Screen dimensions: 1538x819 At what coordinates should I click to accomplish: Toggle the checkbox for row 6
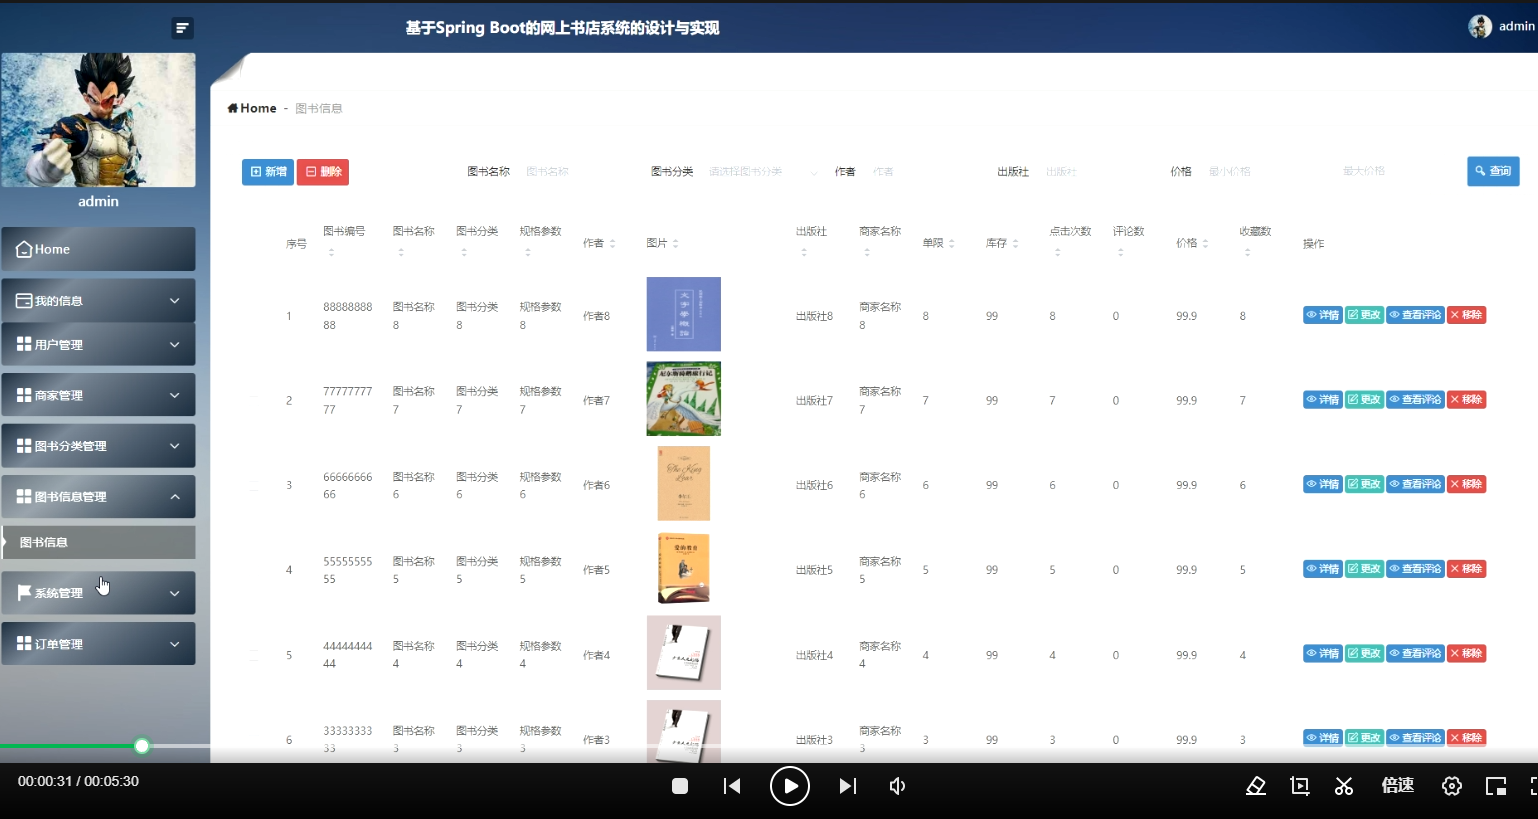(x=253, y=739)
